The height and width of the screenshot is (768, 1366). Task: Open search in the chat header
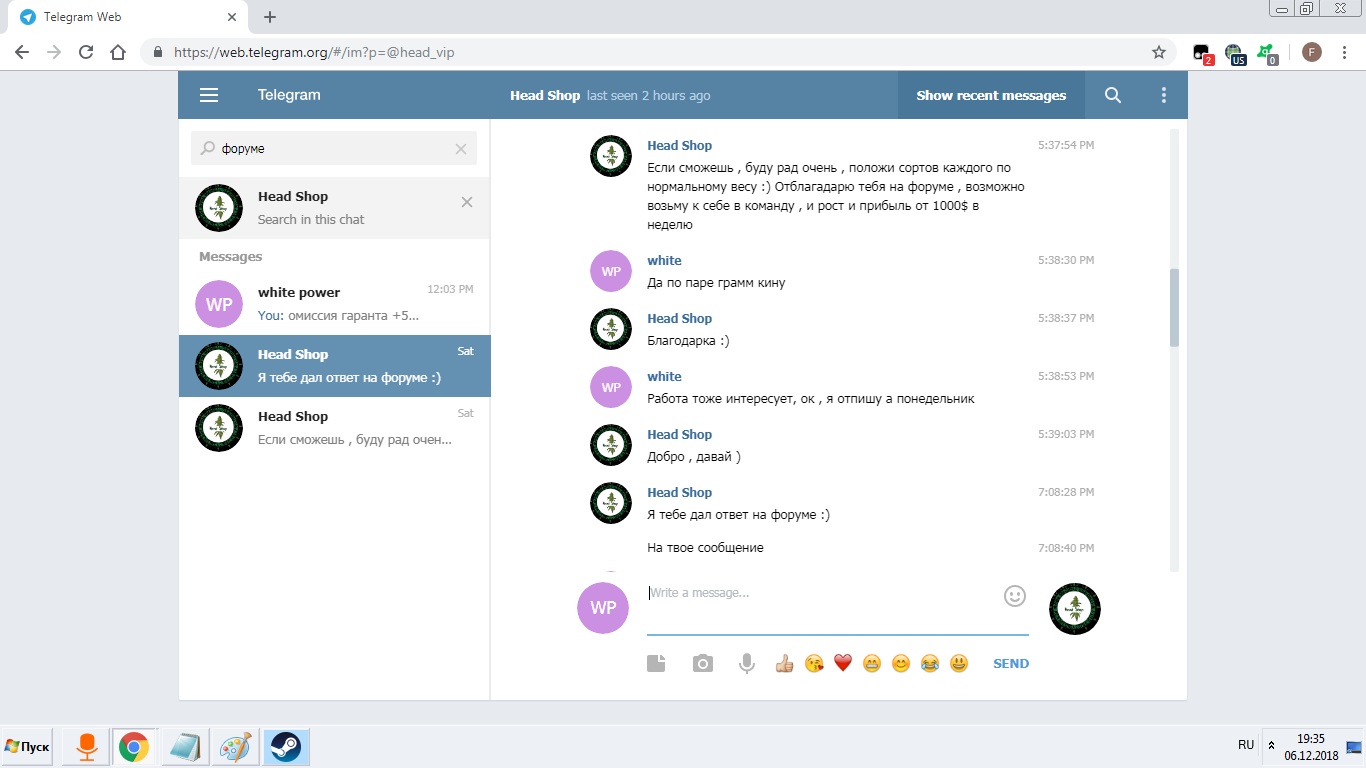(x=1112, y=95)
